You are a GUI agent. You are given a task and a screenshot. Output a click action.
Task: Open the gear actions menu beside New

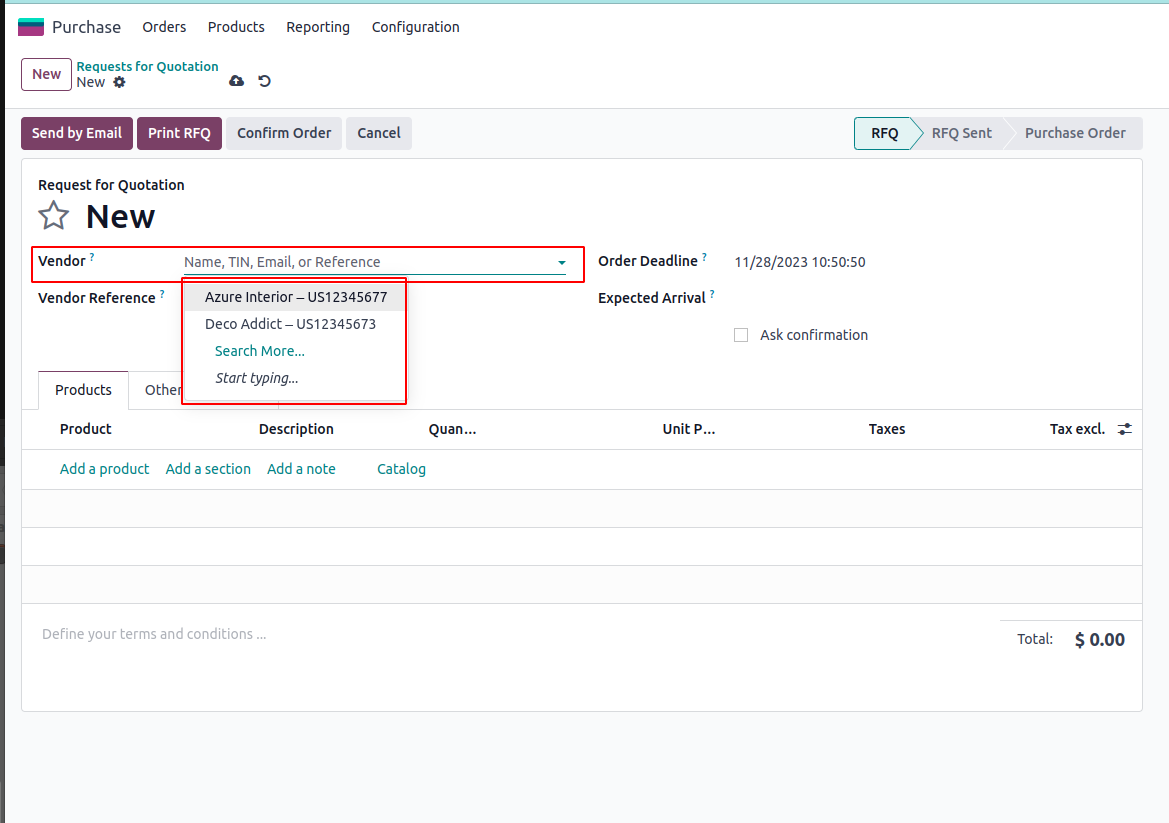tap(119, 82)
